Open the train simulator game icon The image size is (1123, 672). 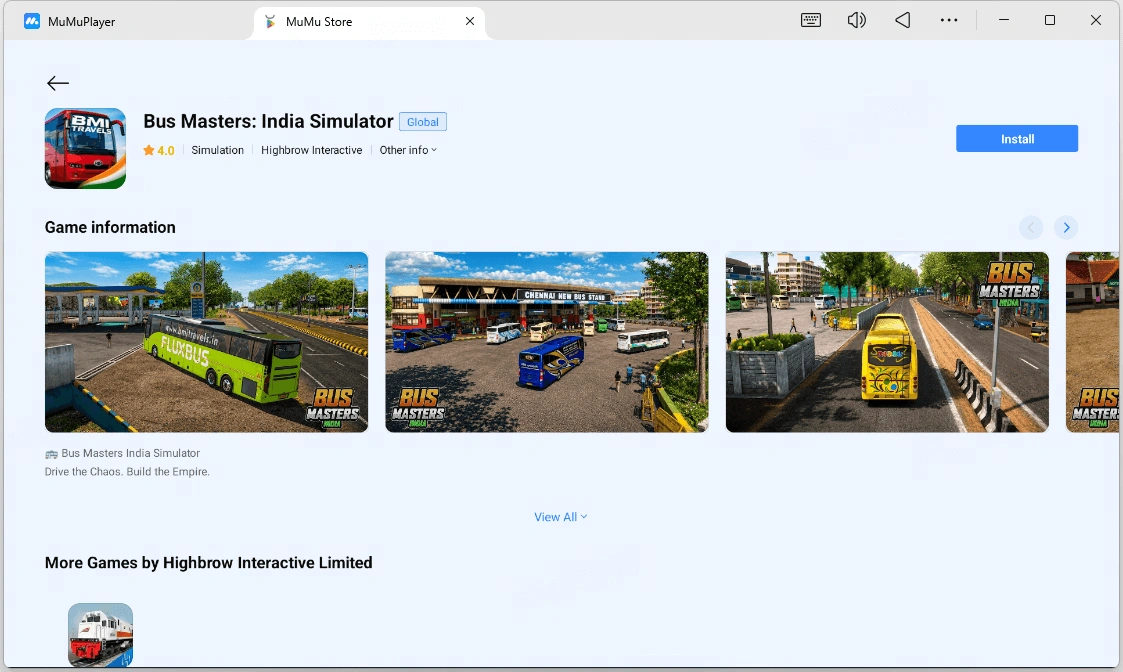pyautogui.click(x=100, y=635)
